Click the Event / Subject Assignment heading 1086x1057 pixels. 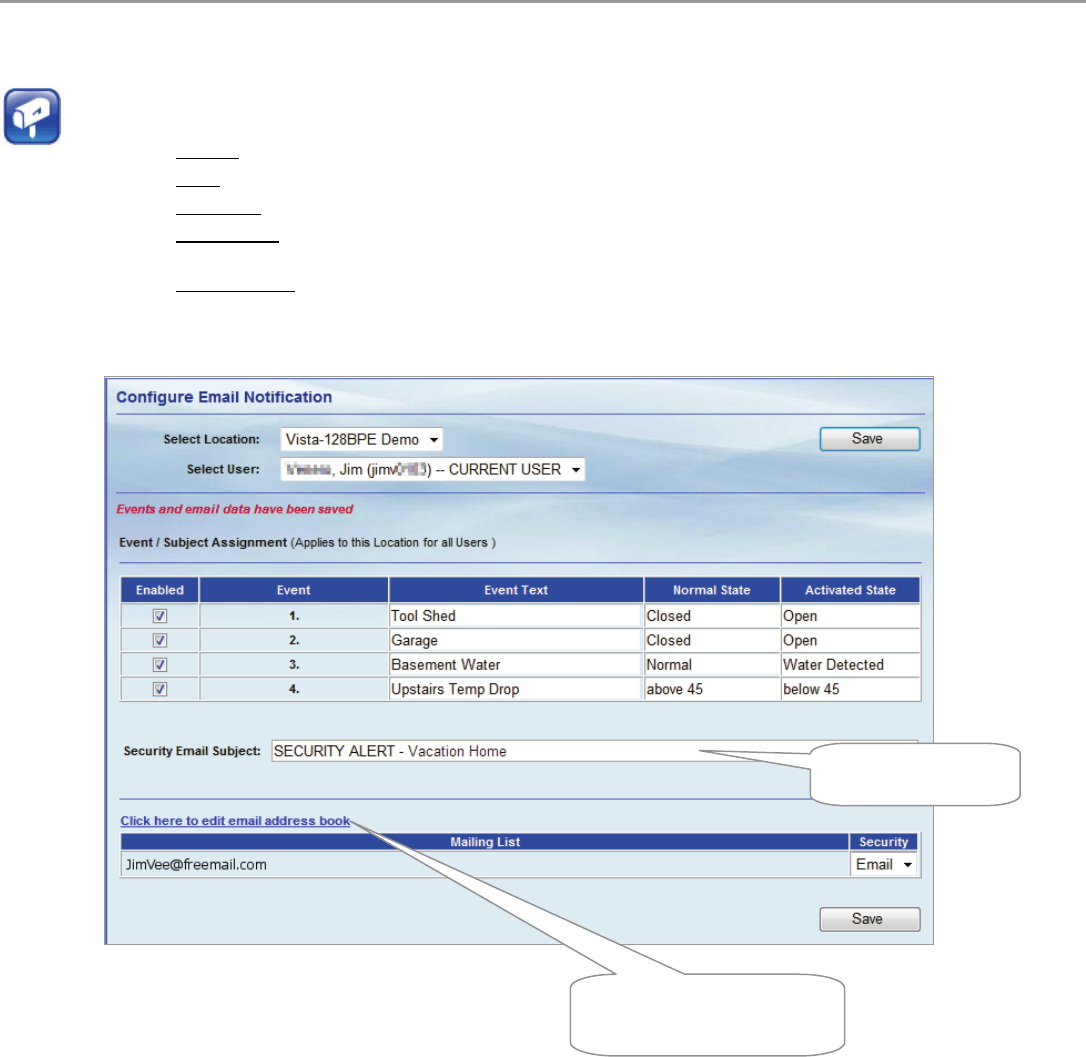click(x=203, y=542)
